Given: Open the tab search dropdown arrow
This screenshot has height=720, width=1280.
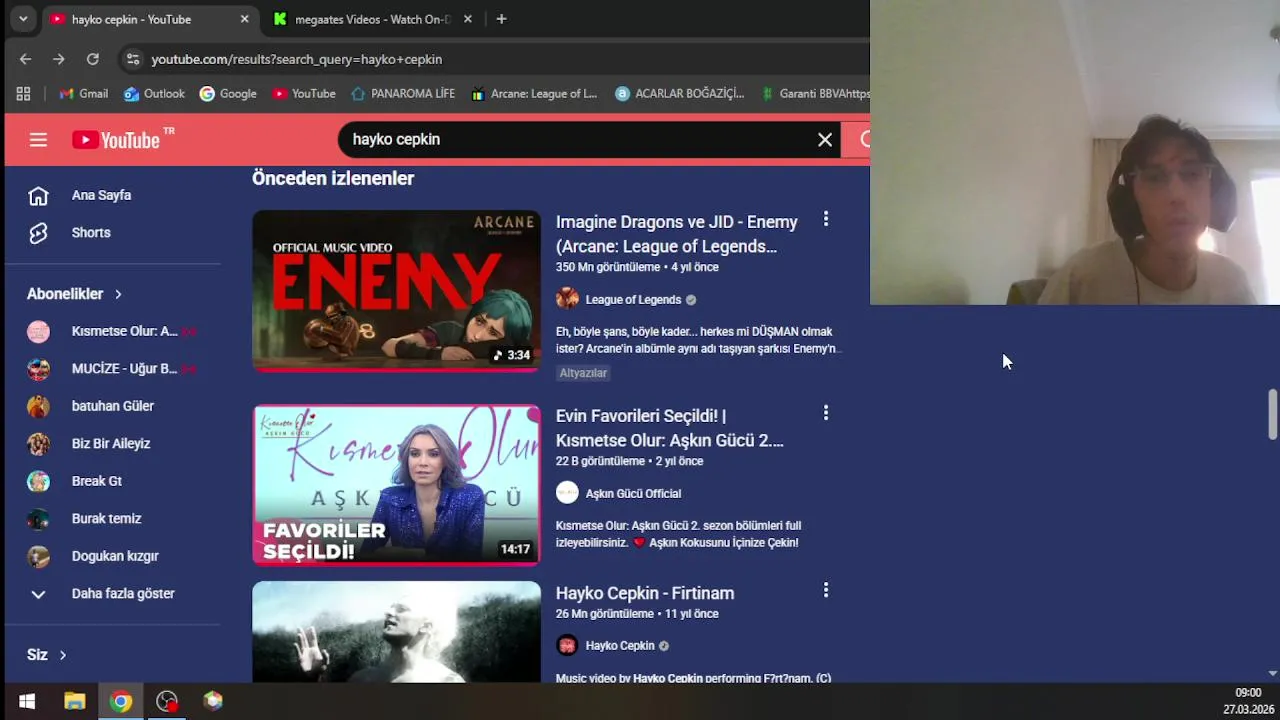Looking at the screenshot, I should coord(22,19).
